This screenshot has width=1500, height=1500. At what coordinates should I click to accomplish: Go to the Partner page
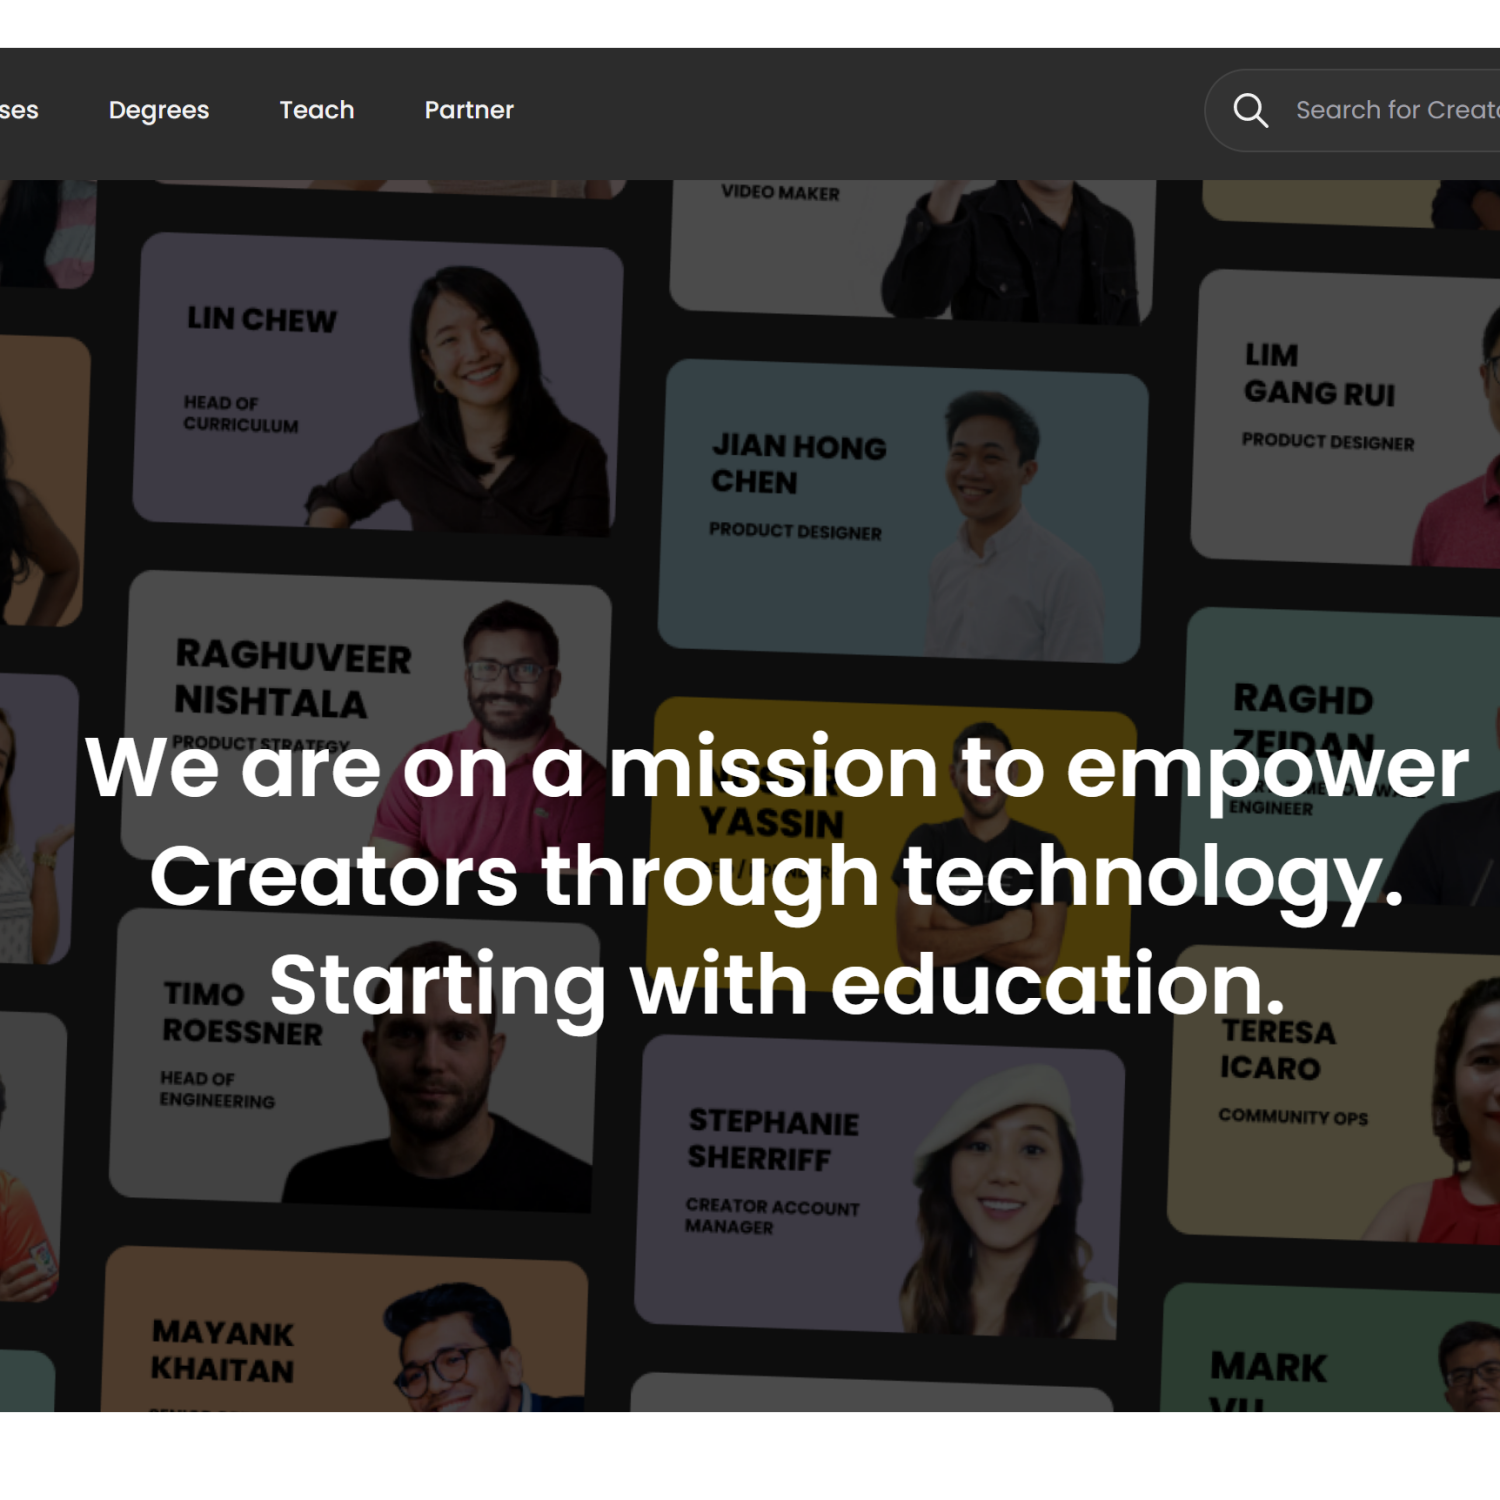[469, 110]
